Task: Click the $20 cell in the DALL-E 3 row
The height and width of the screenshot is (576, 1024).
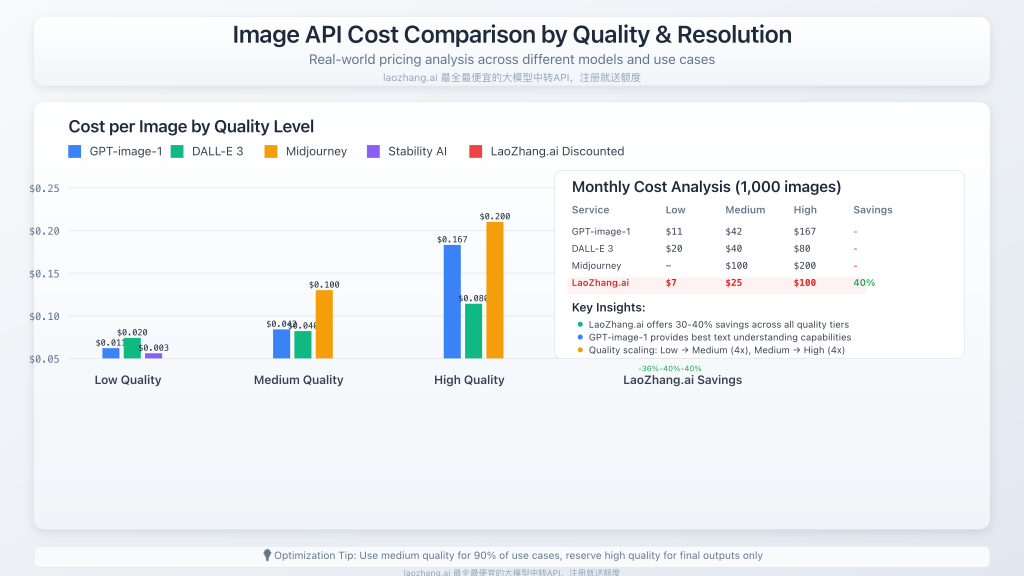Action: 674,248
